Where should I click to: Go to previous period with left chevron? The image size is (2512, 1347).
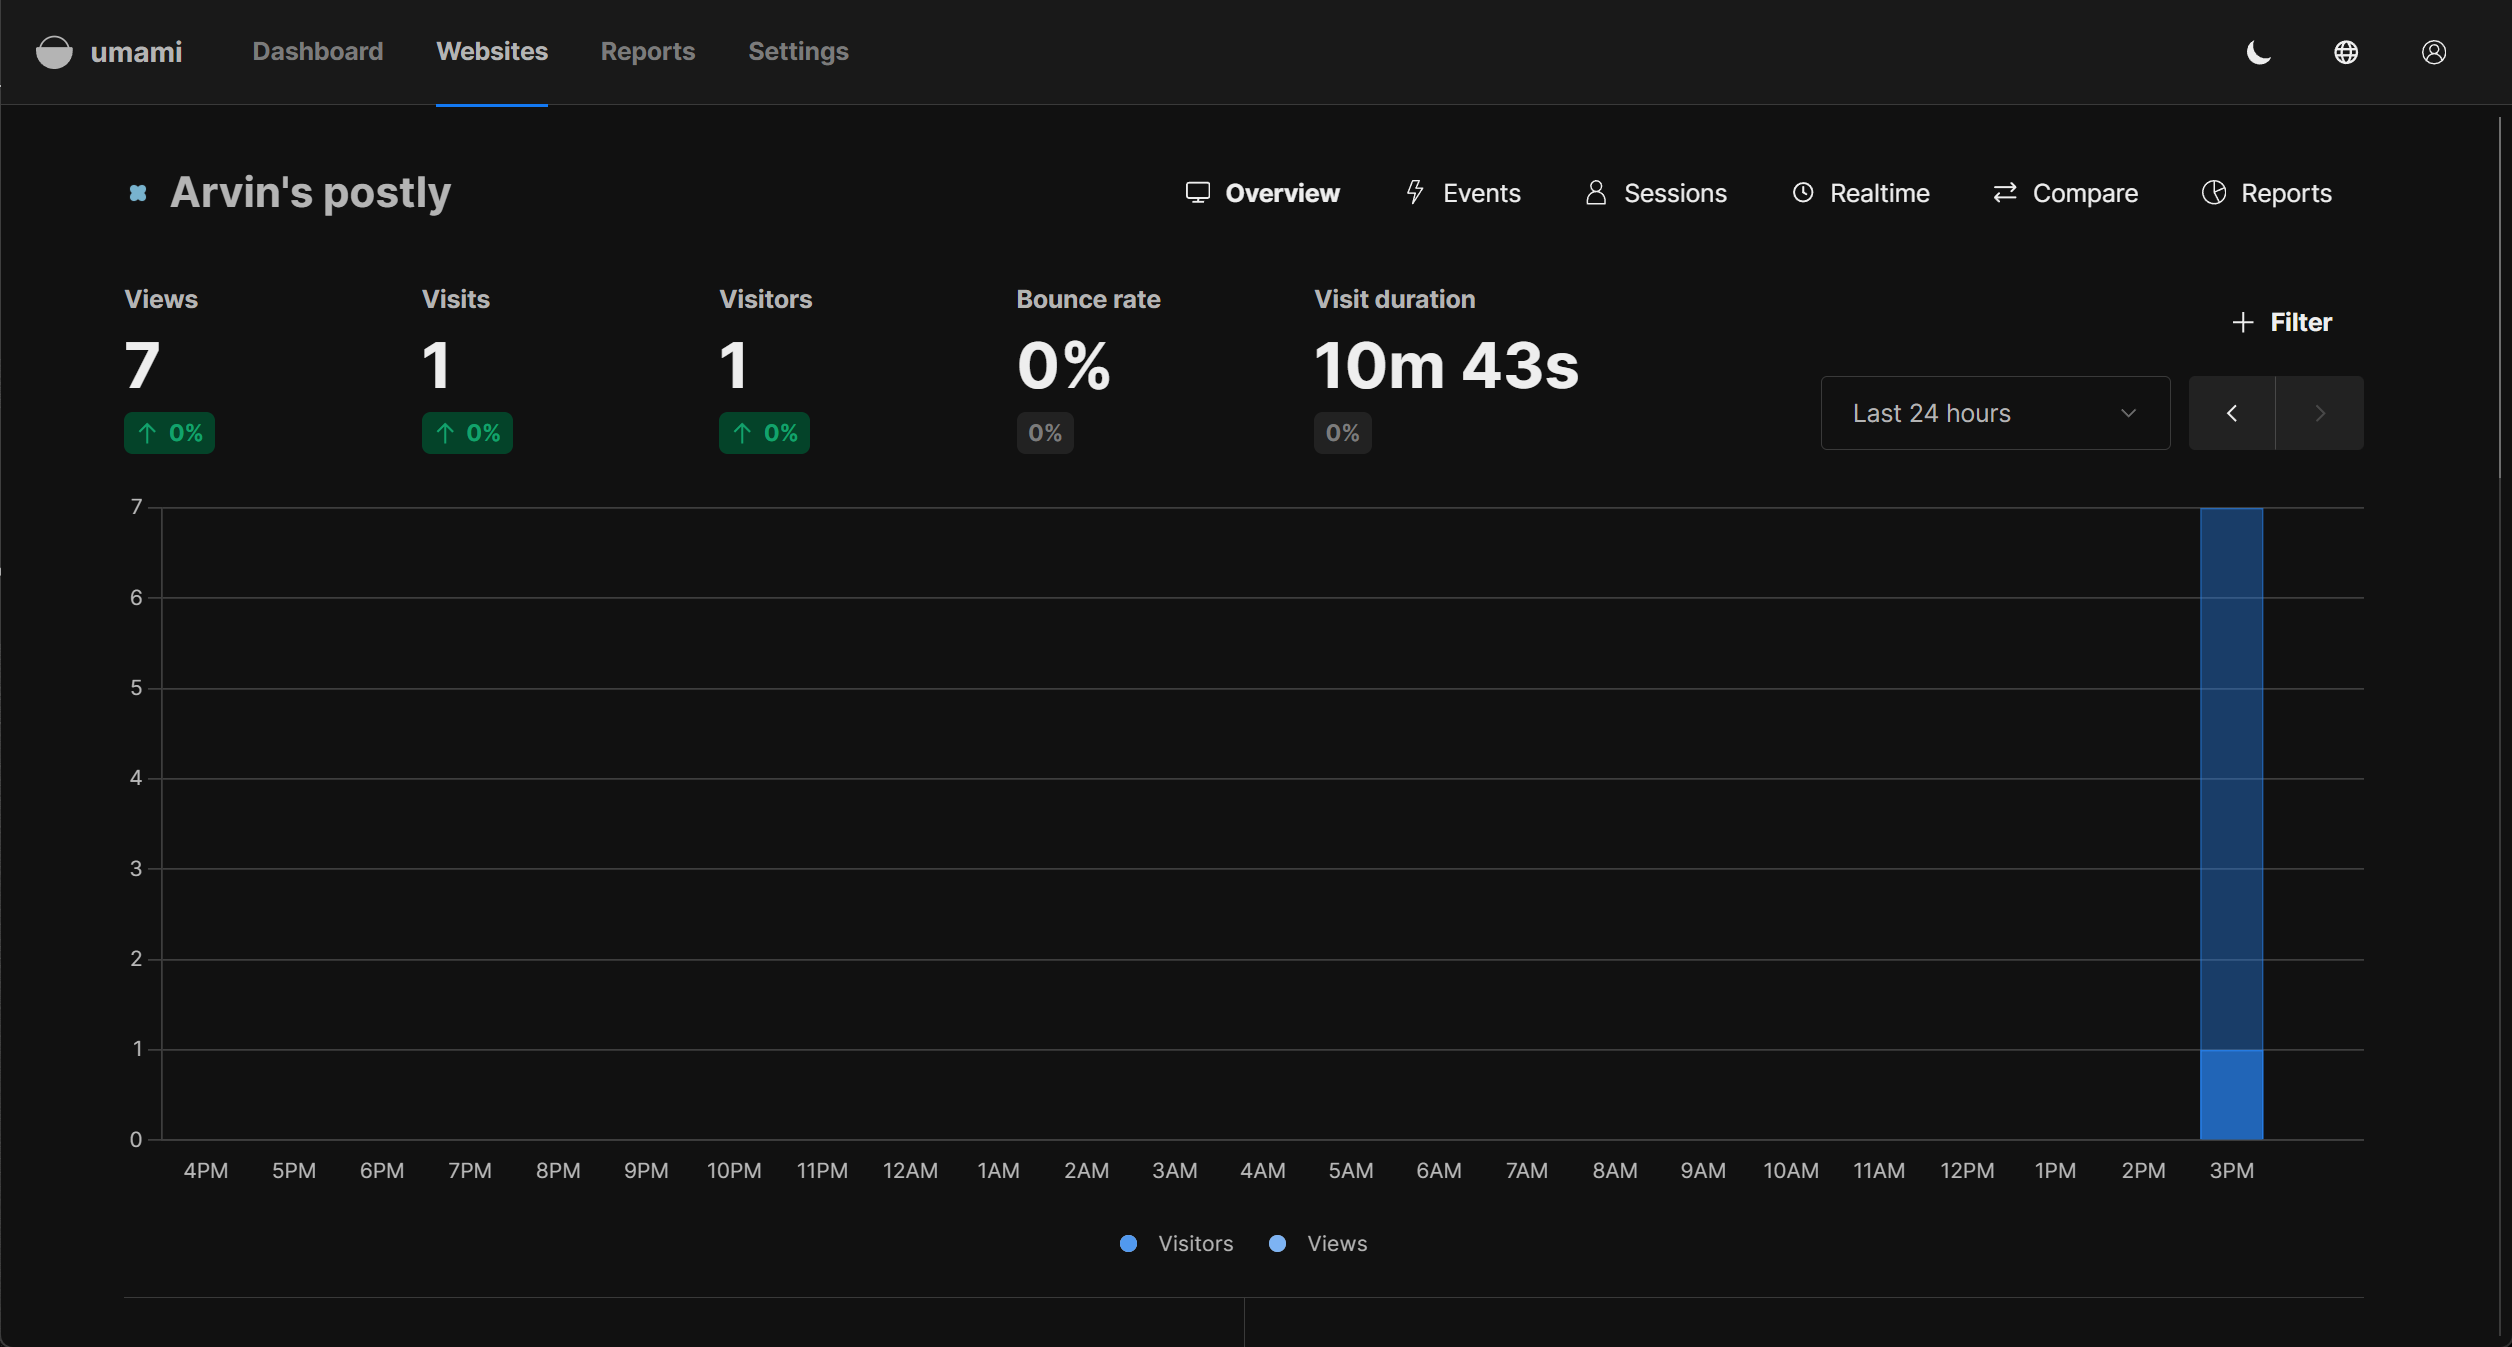2232,413
